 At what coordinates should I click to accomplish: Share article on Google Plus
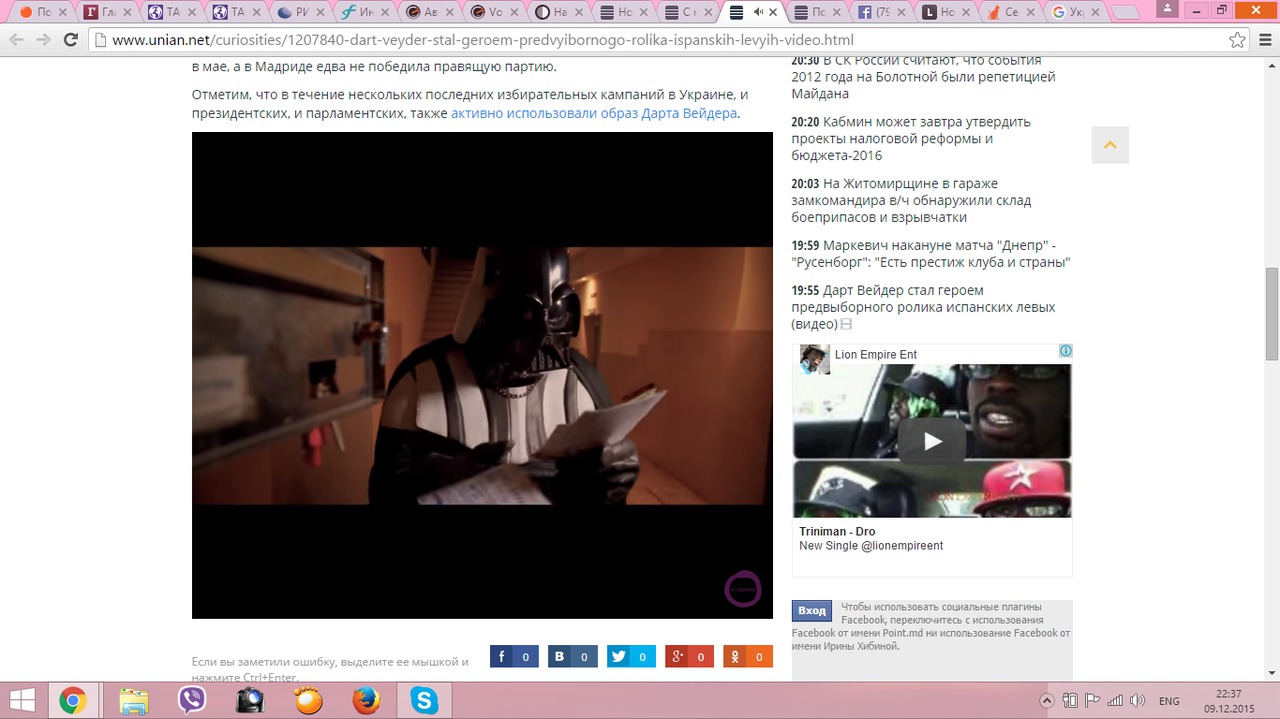click(x=690, y=657)
